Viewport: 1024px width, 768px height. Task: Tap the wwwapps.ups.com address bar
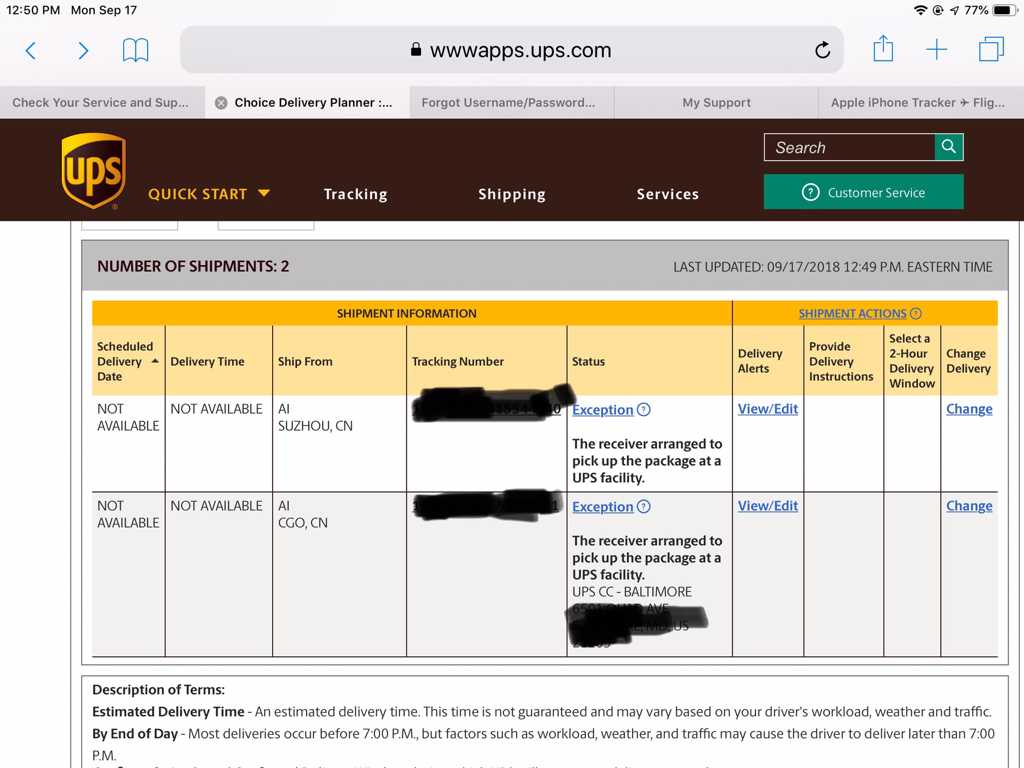point(511,50)
